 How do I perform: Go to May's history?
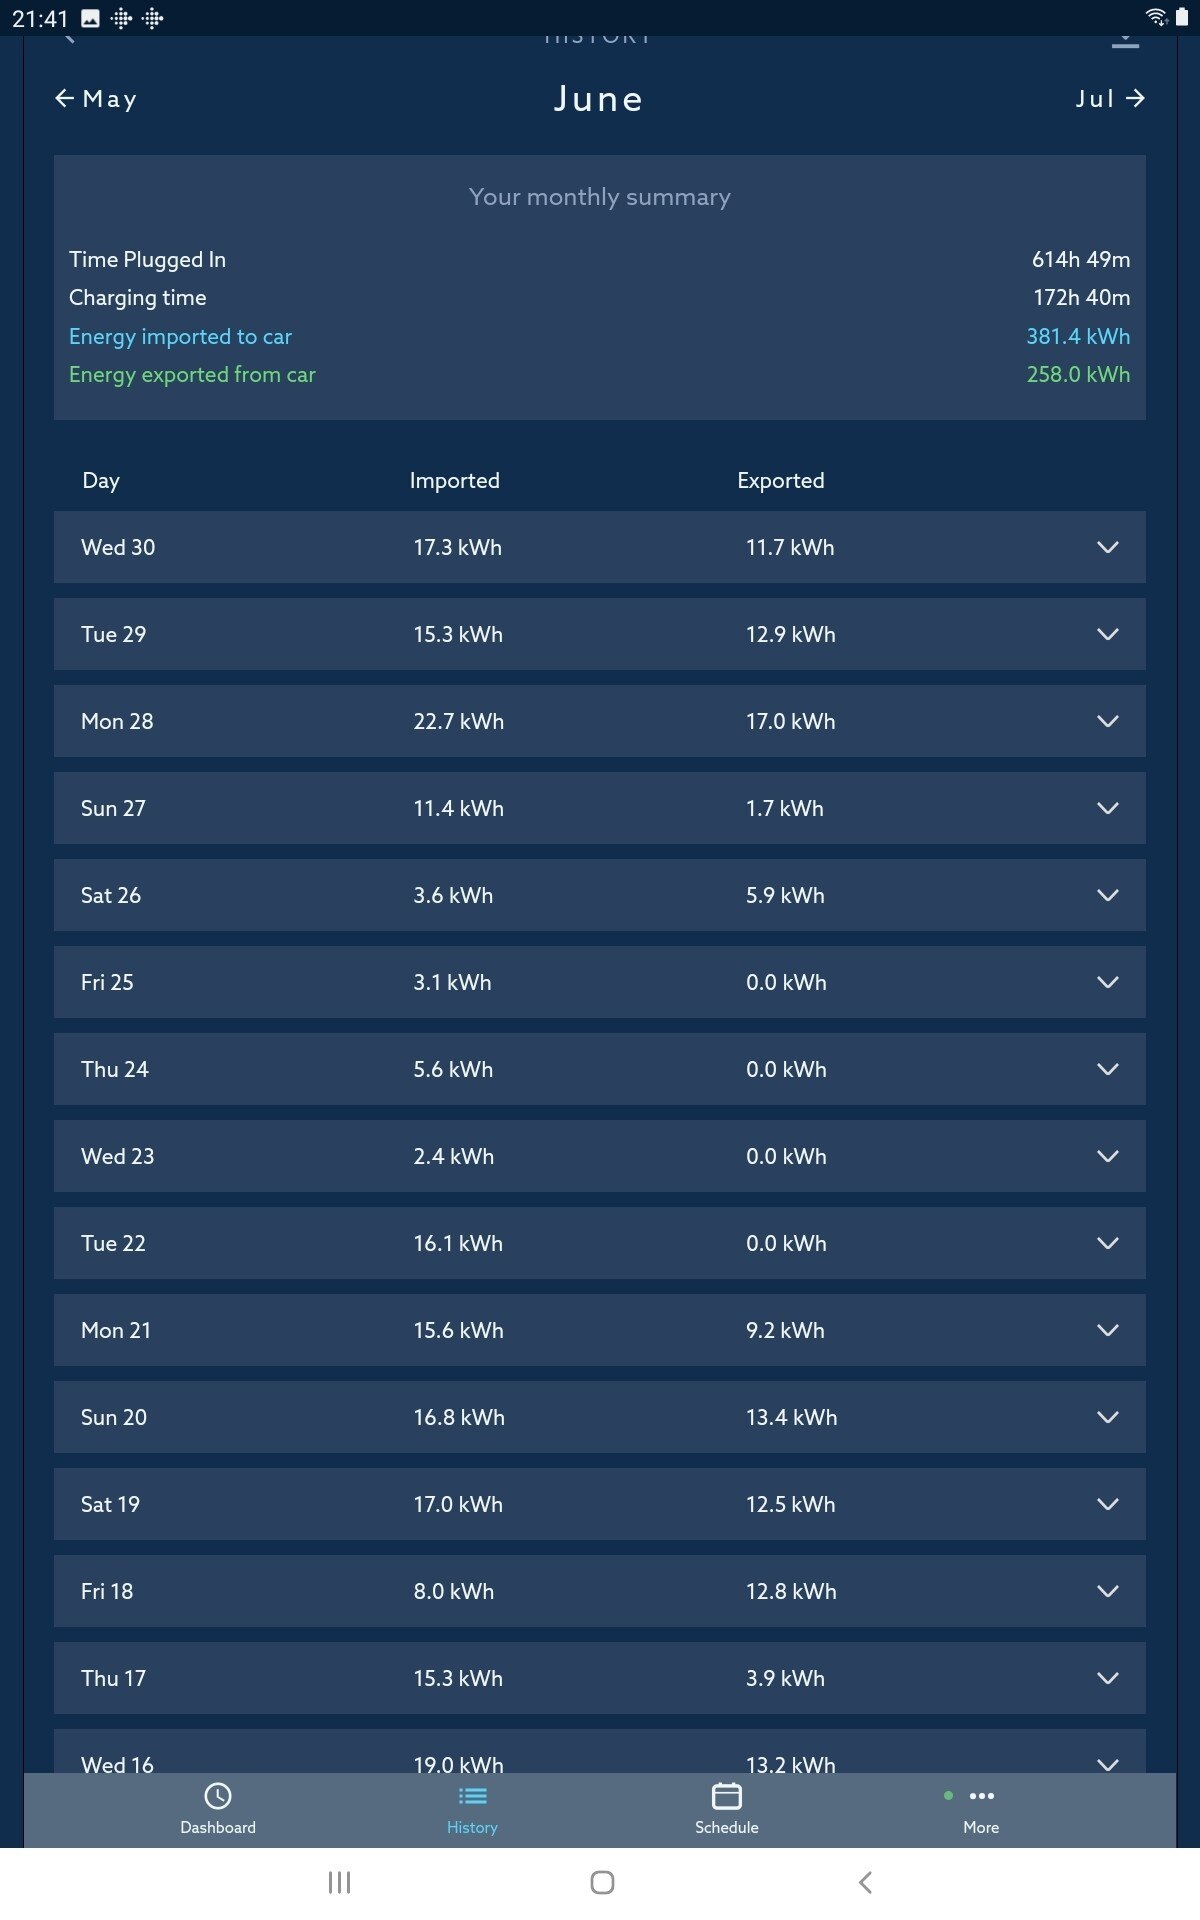point(97,98)
